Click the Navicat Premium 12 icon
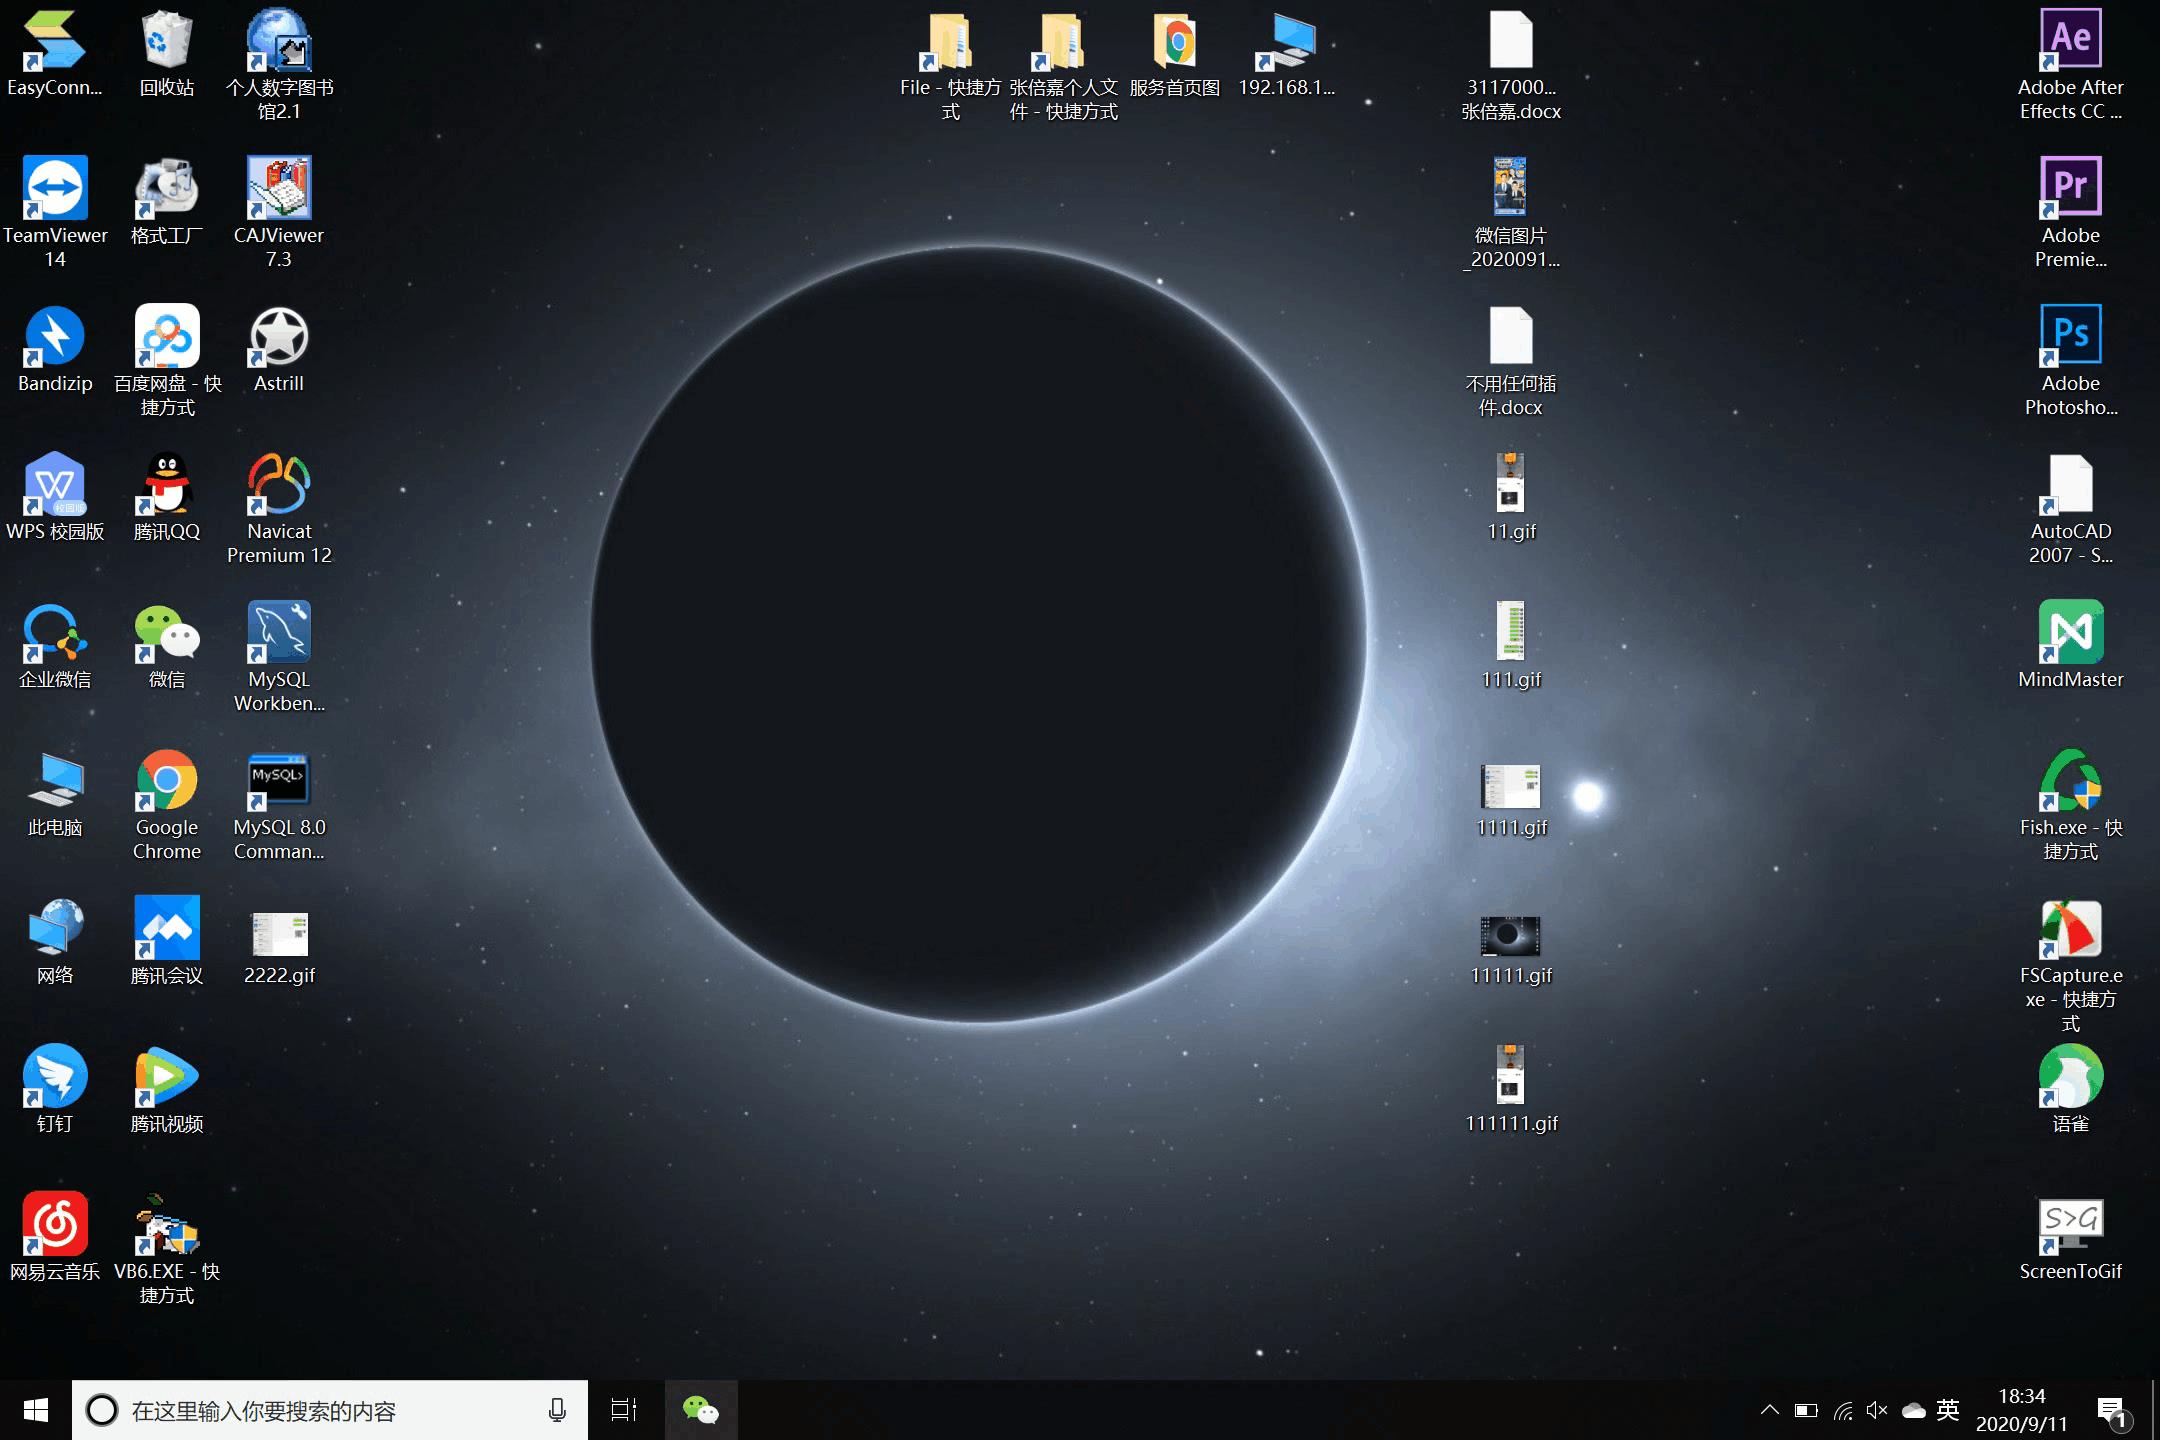2160x1440 pixels. click(279, 485)
